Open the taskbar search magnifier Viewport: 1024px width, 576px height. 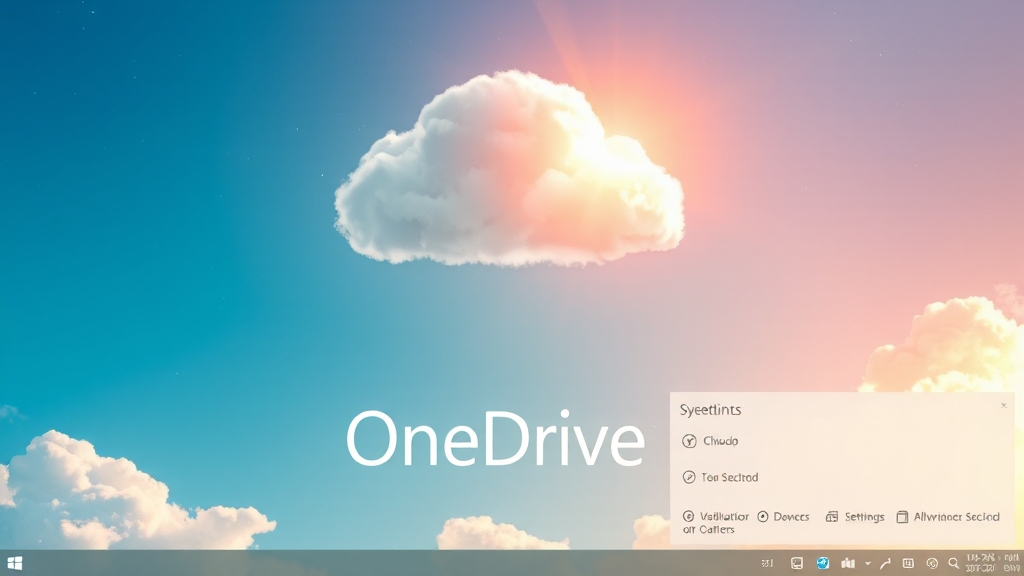(953, 563)
